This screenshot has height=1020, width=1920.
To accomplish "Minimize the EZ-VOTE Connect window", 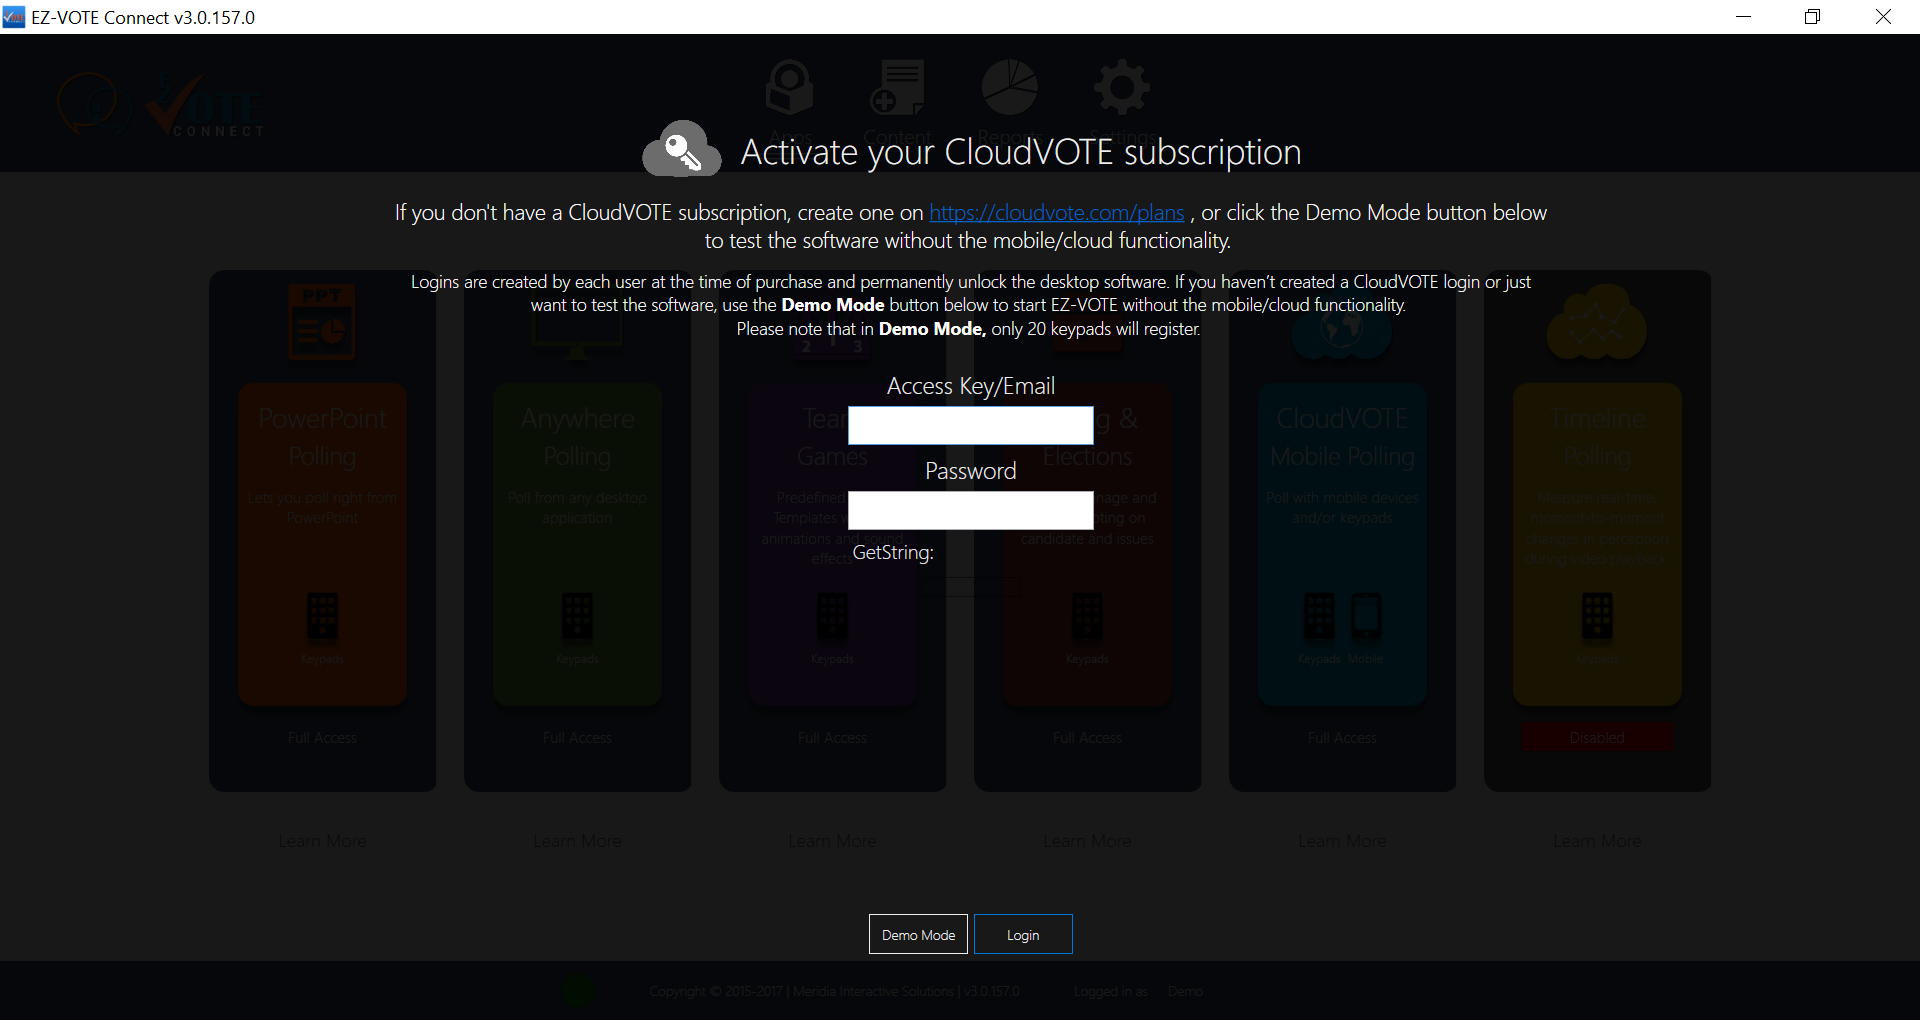I will tap(1743, 17).
